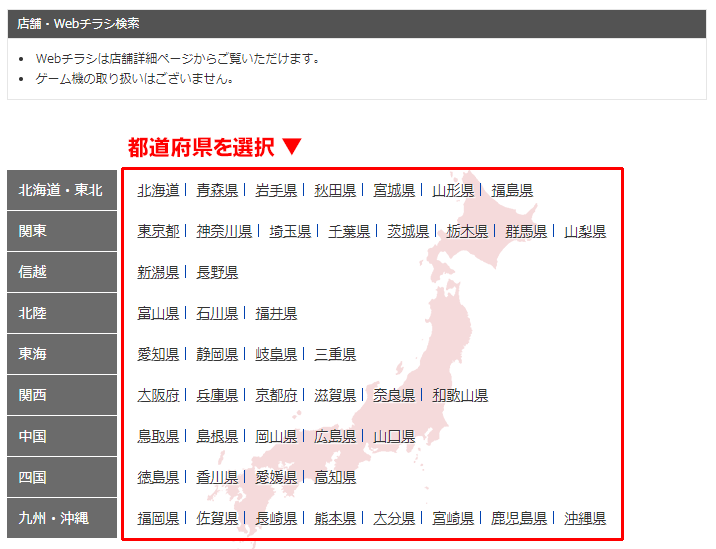Image resolution: width=716 pixels, height=549 pixels.
Task: Select 佐賀県 prefecture
Action: click(217, 519)
